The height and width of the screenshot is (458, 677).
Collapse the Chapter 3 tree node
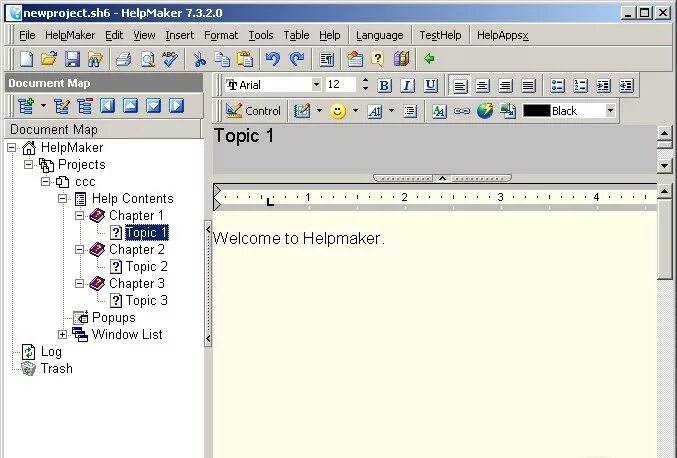[79, 284]
